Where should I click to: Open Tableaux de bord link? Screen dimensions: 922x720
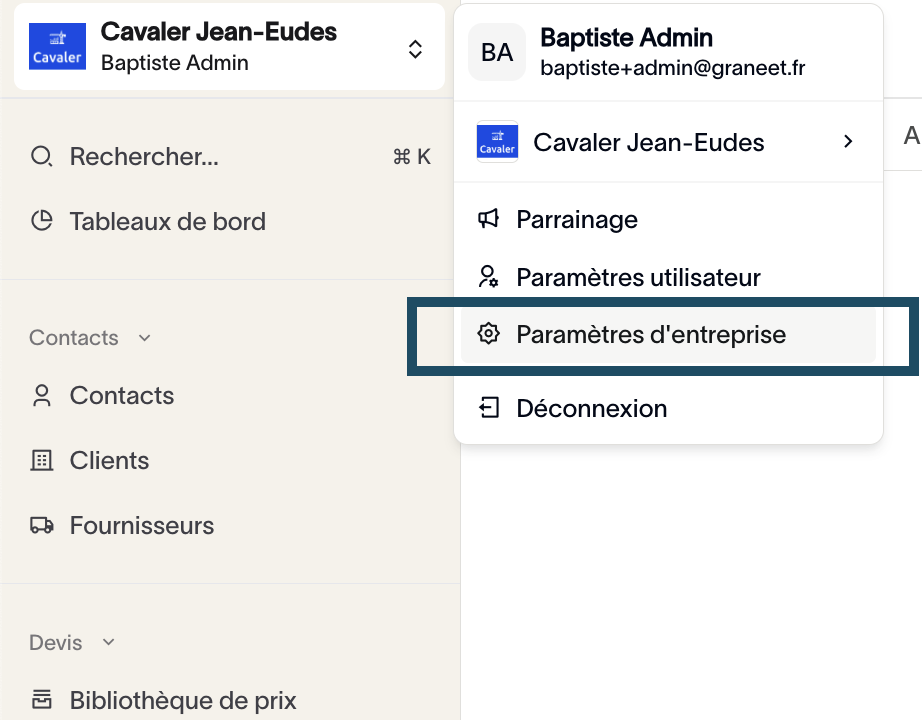coord(167,221)
